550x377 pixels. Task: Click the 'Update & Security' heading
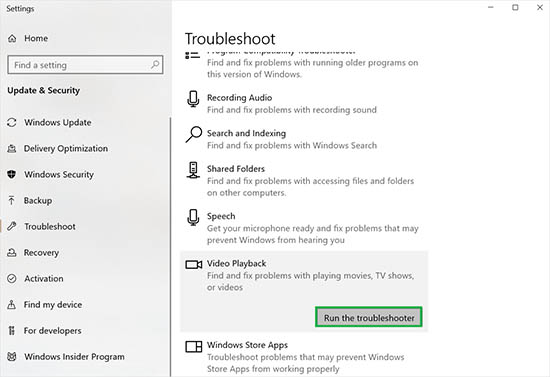[43, 90]
